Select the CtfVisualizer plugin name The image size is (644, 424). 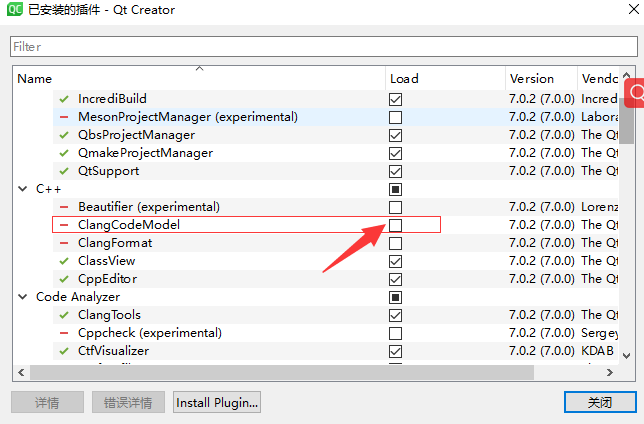coord(113,351)
